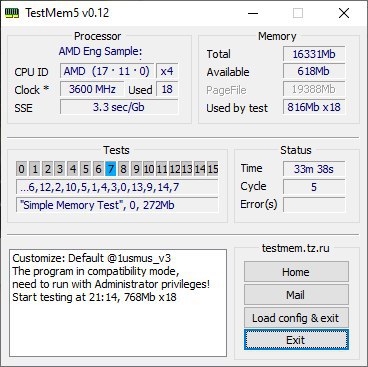The height and width of the screenshot is (367, 368).
Task: Click the Exit button
Action: [x=296, y=340]
